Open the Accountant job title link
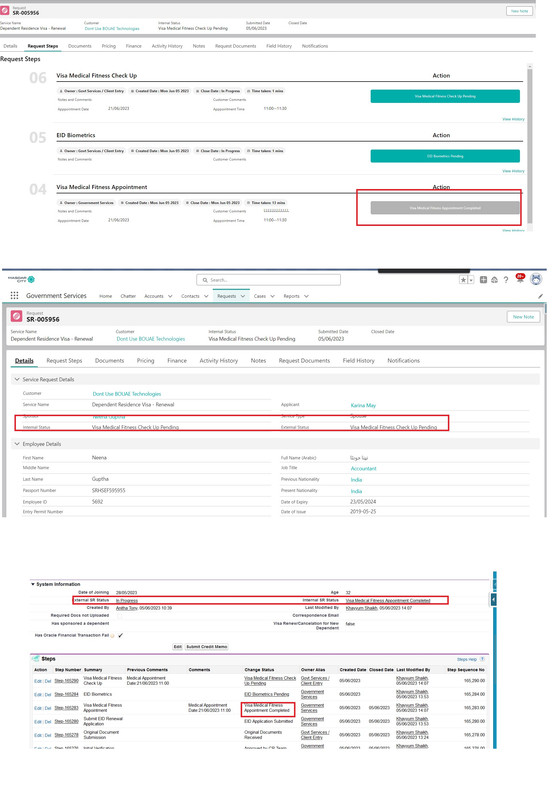The width and height of the screenshot is (554, 800). point(363,468)
